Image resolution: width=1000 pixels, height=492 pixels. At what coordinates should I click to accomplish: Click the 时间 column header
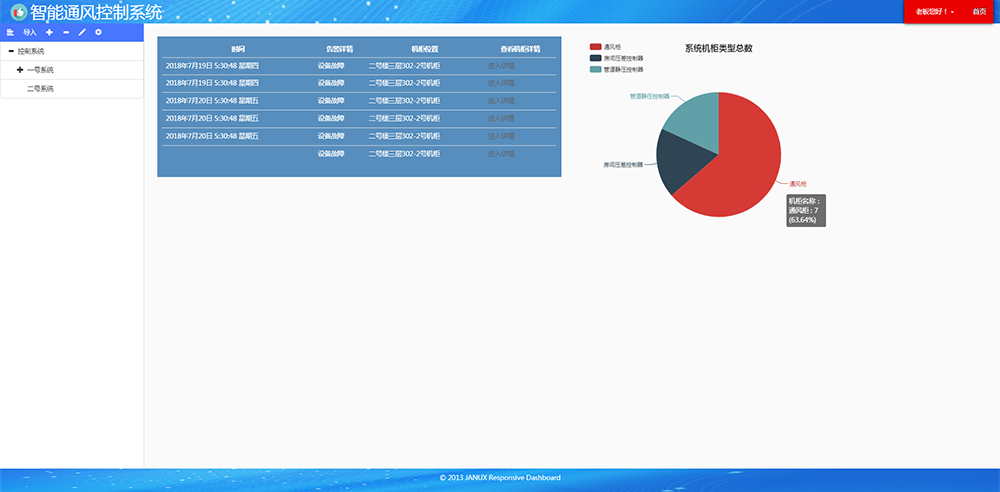click(x=238, y=49)
